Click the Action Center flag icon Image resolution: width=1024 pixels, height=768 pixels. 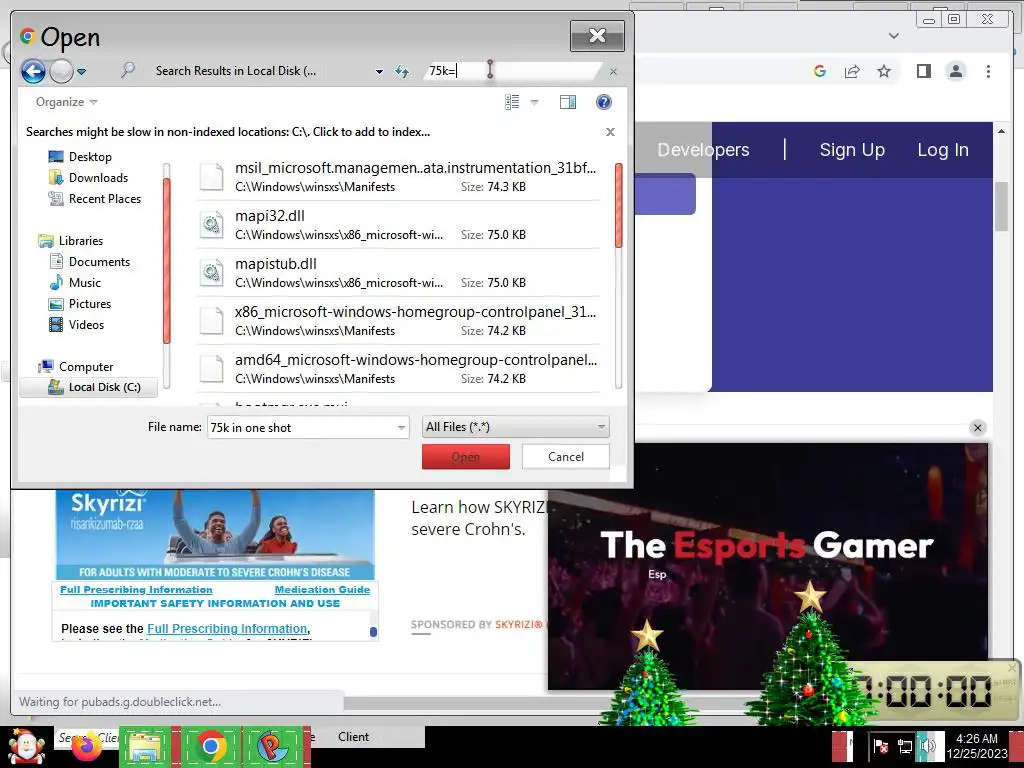881,746
